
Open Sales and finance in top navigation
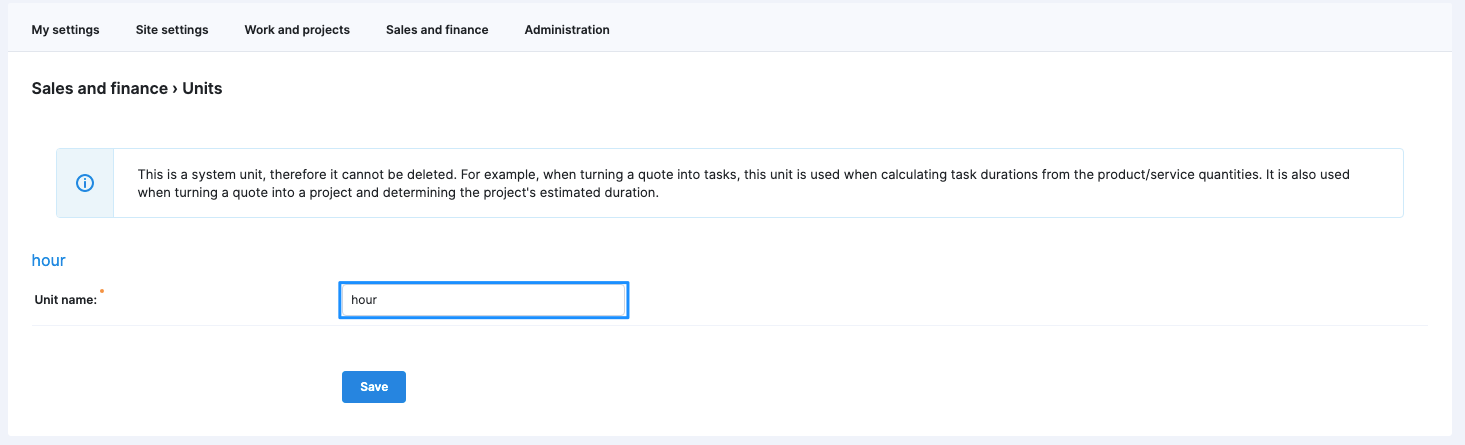437,30
